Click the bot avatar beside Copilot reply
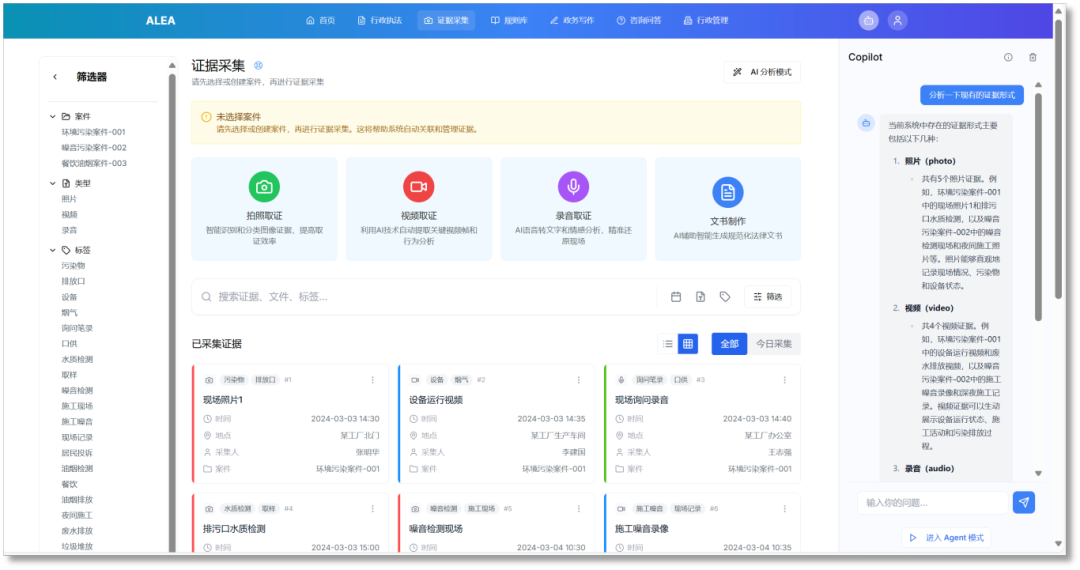This screenshot has width=1080, height=570. click(x=866, y=123)
